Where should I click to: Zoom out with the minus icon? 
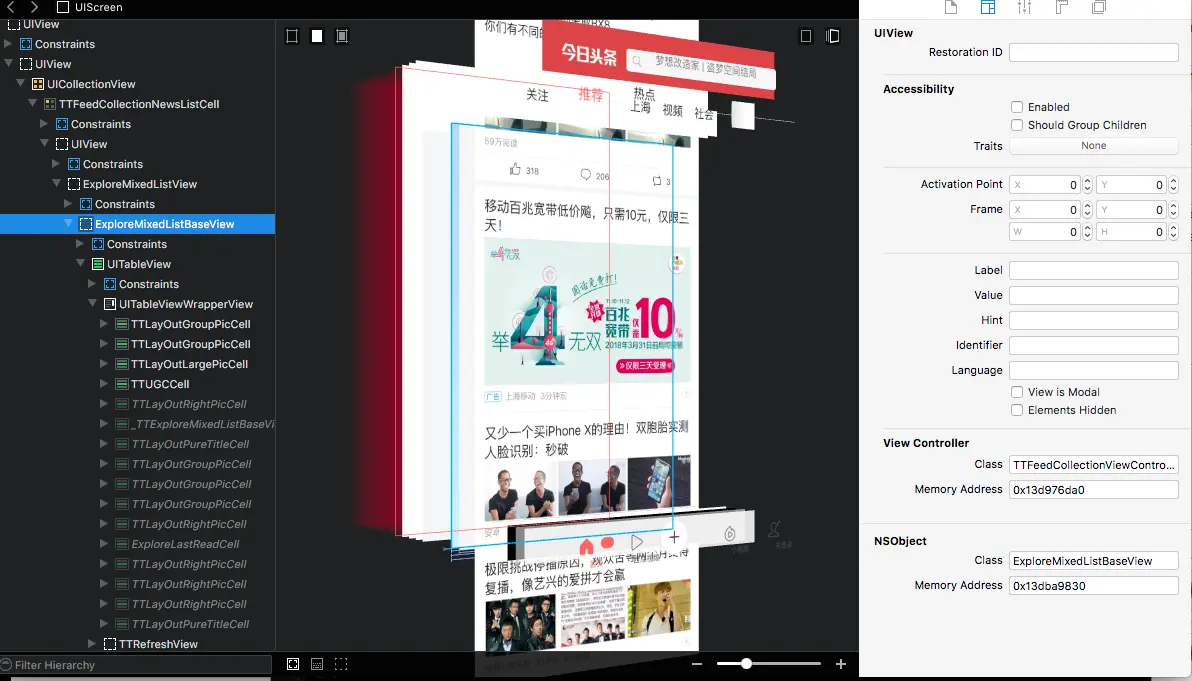click(697, 664)
